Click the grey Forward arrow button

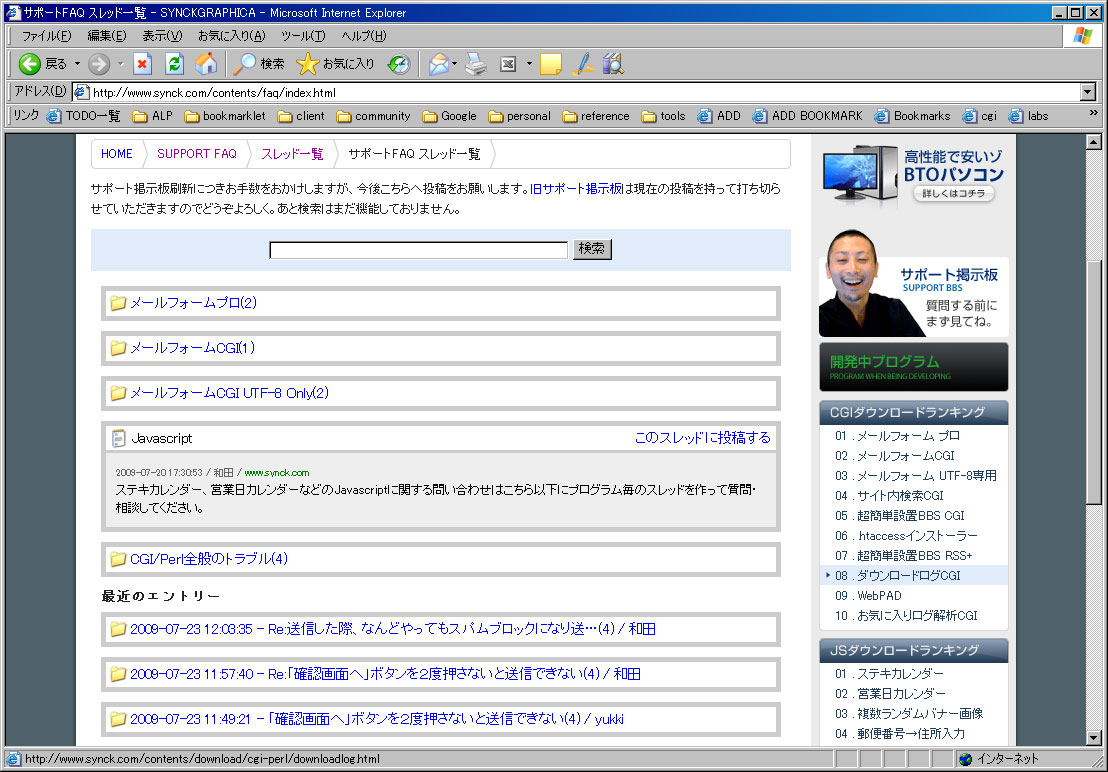pos(99,64)
